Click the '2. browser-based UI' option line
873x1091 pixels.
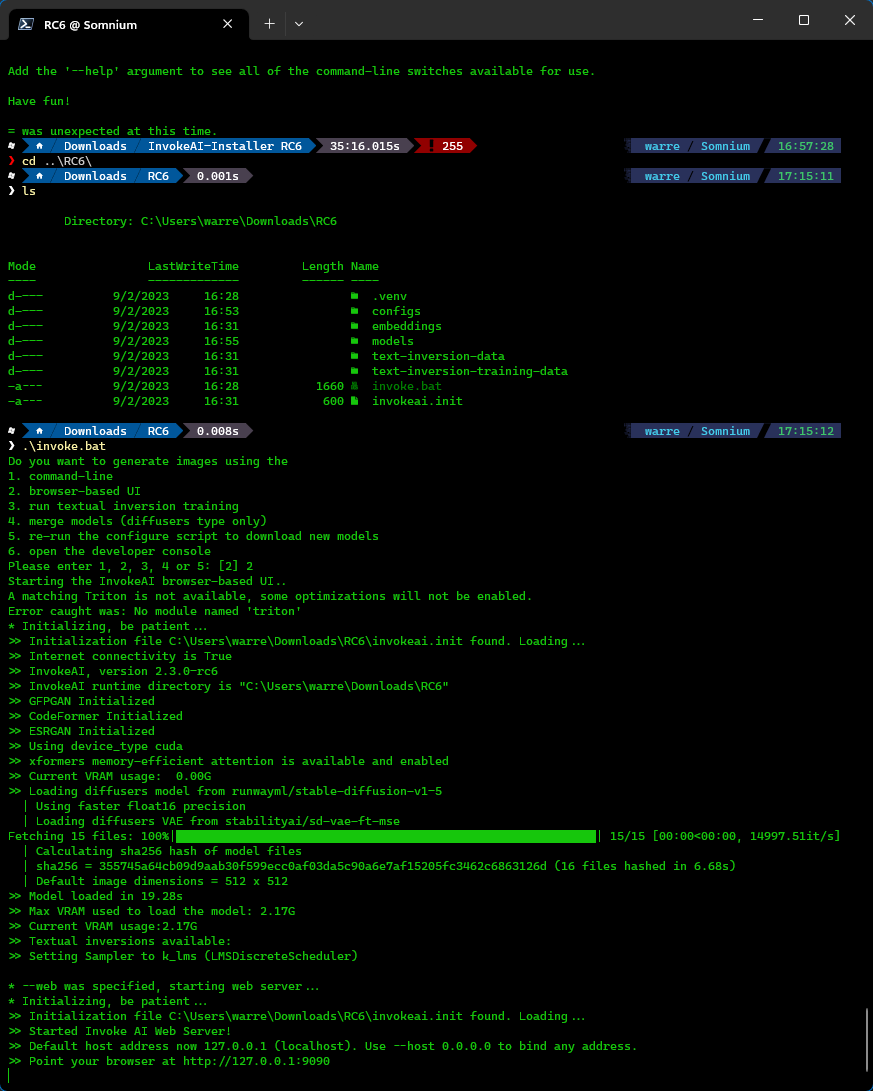tap(74, 491)
